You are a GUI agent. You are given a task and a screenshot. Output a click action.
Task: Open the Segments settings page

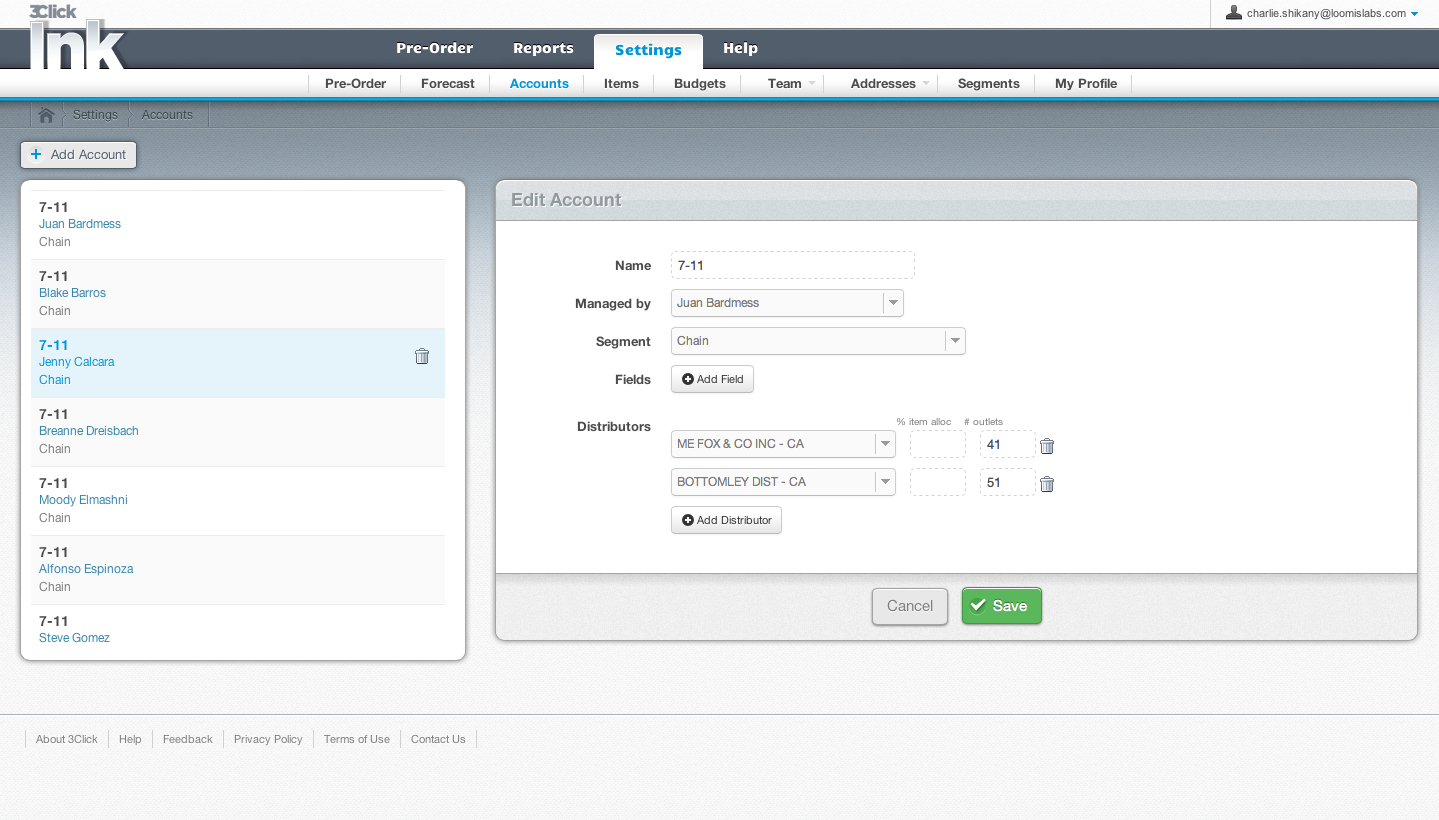[x=988, y=84]
